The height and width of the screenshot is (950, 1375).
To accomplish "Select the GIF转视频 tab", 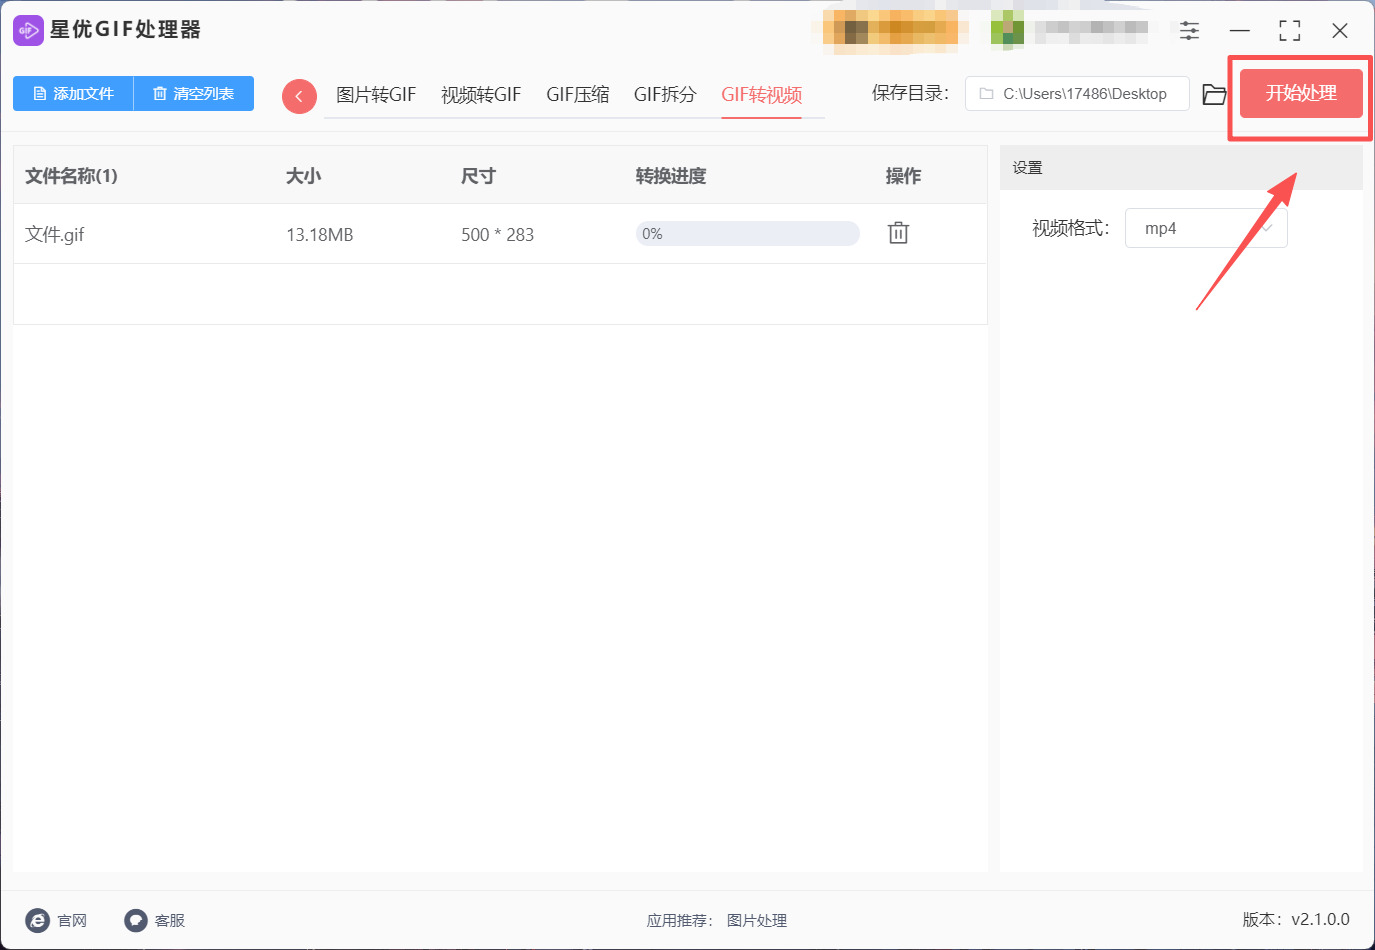I will (762, 95).
